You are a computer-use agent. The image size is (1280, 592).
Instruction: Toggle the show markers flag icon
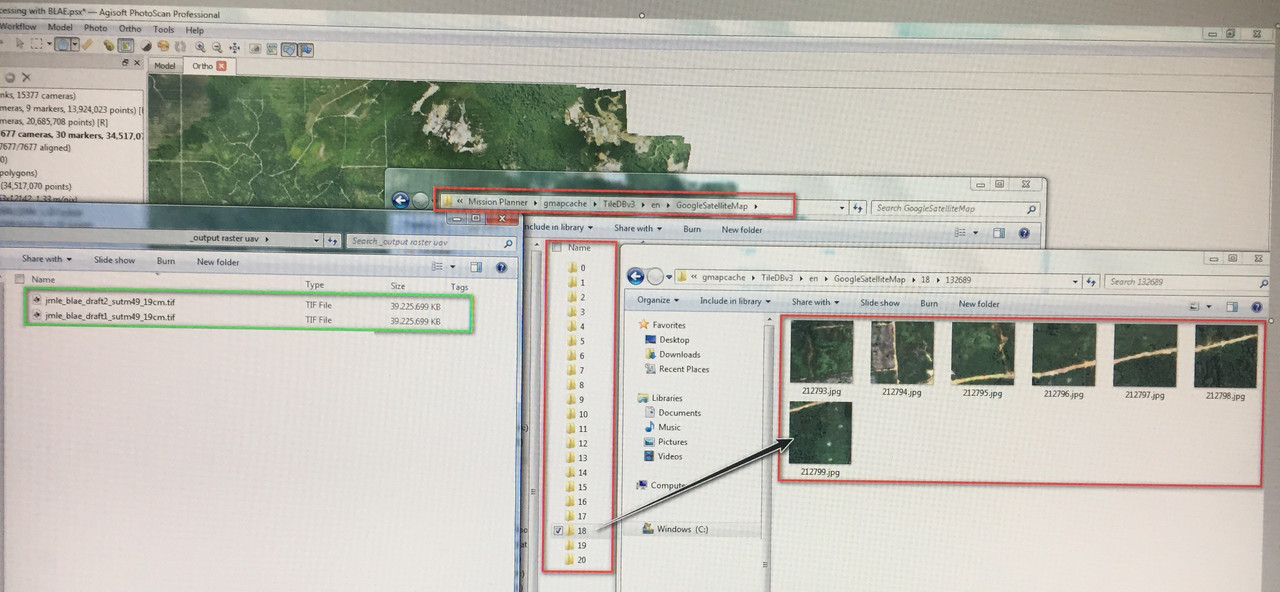click(x=306, y=49)
